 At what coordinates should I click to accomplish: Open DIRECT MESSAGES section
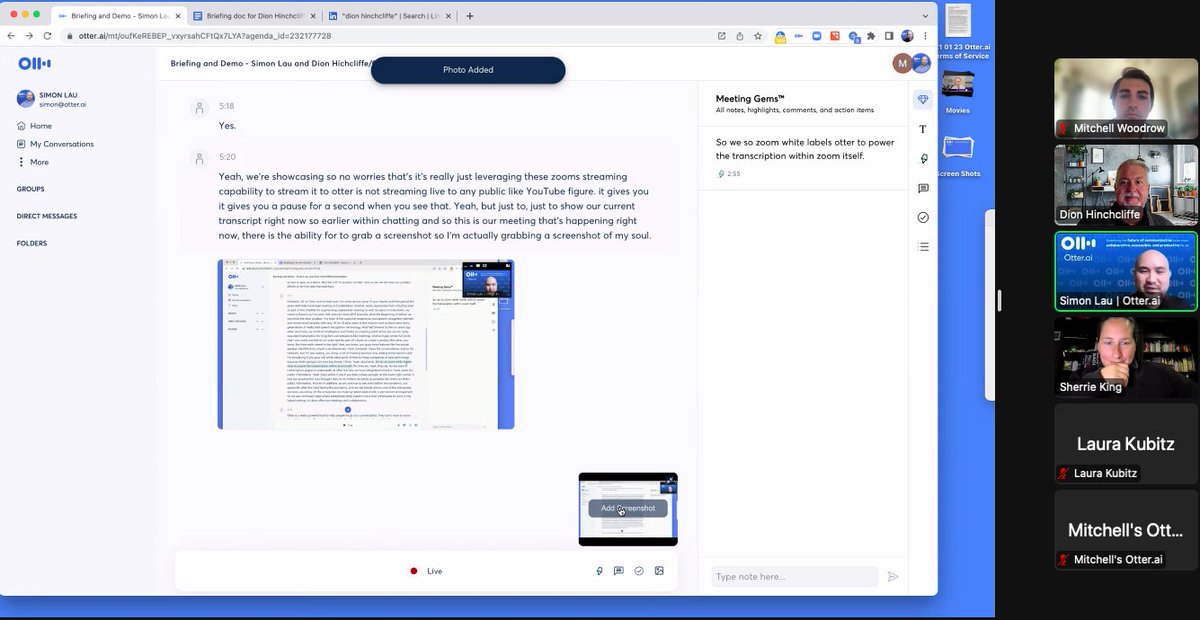[x=47, y=216]
